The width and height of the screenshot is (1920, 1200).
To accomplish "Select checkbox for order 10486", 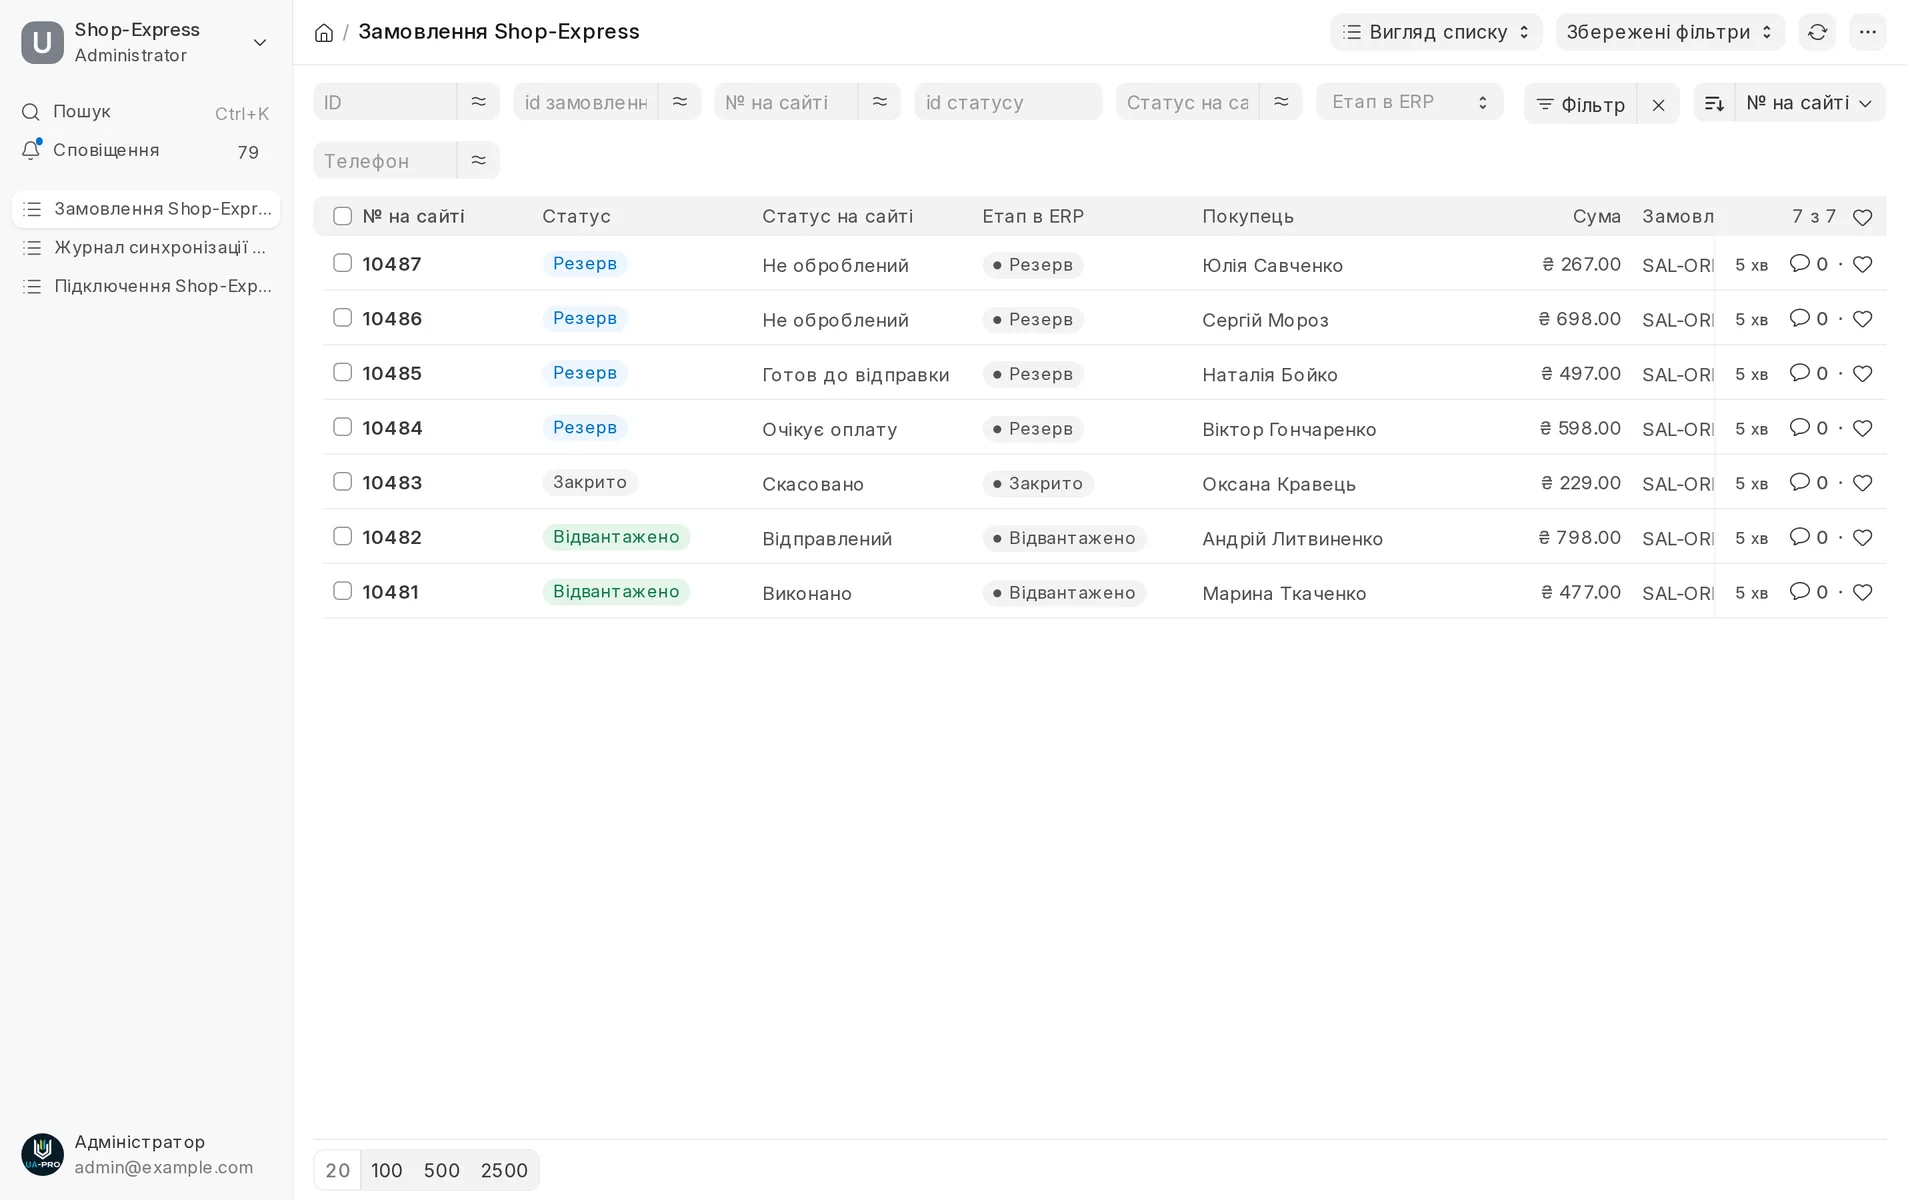I will click(342, 318).
